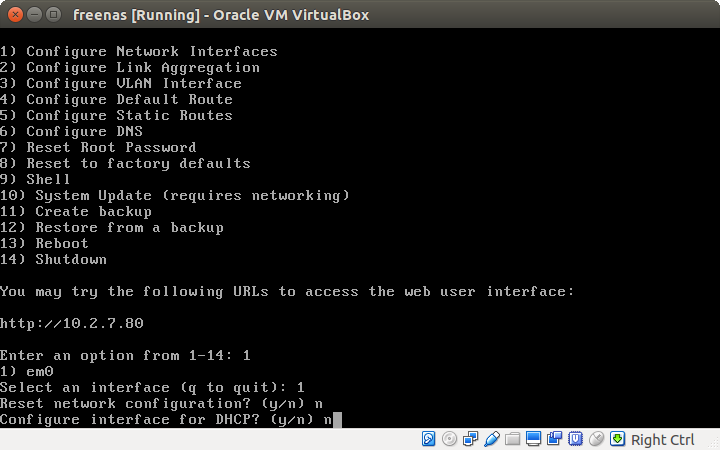This screenshot has height=450, width=720.
Task: Click the mouse integration status icon
Action: tap(596, 439)
